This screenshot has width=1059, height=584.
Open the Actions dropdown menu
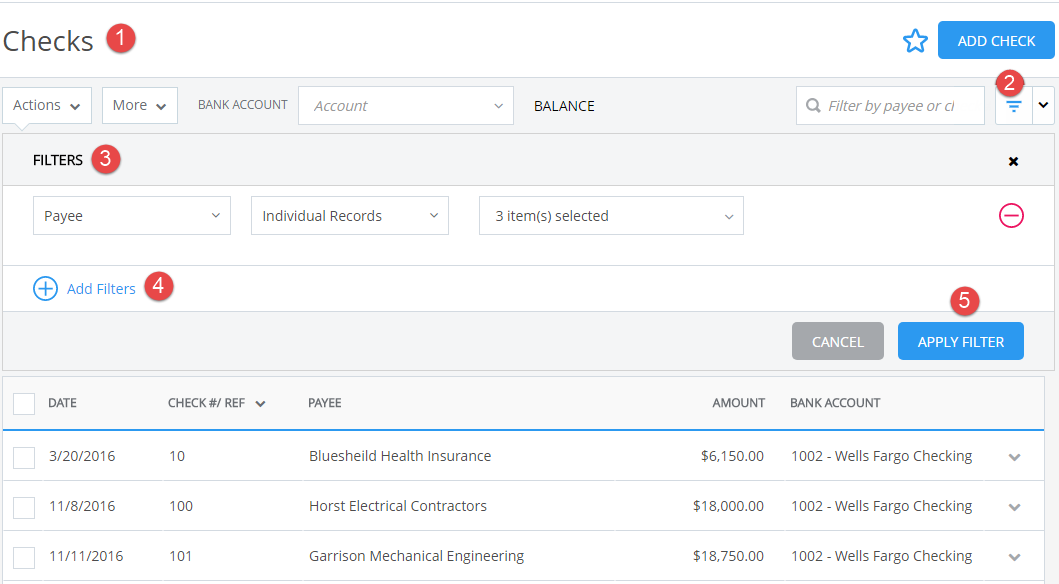(47, 105)
